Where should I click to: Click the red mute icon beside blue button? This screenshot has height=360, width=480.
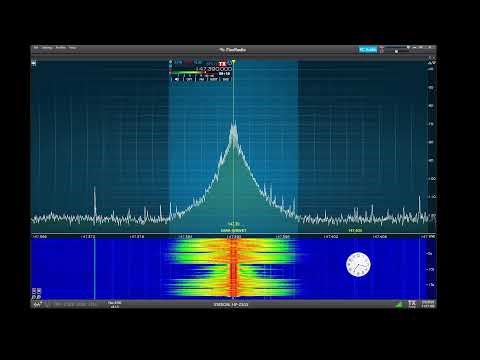pos(382,50)
